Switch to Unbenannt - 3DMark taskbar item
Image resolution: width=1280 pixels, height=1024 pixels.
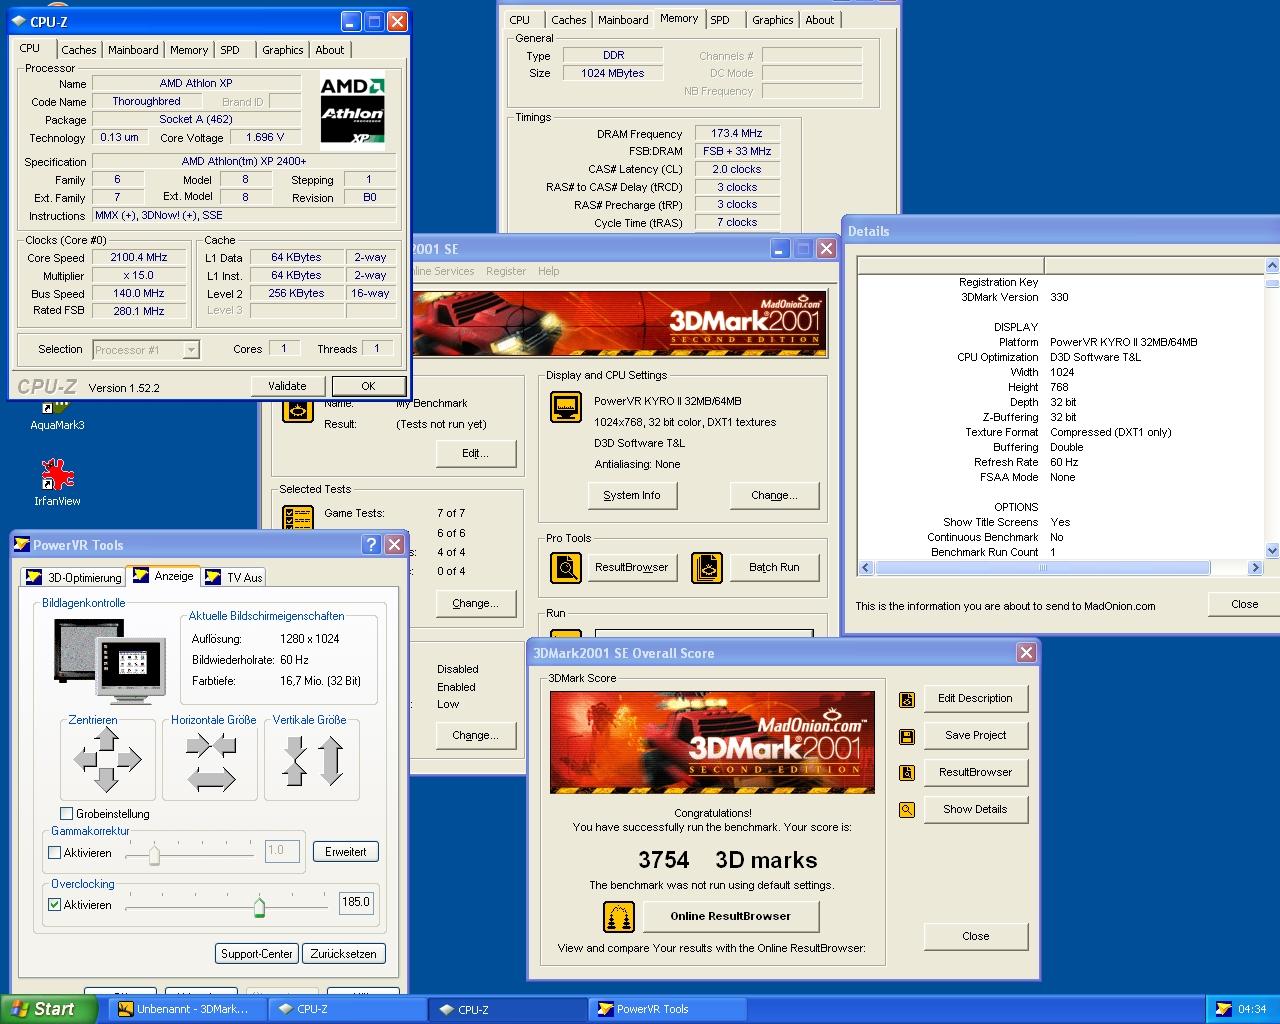[185, 1009]
